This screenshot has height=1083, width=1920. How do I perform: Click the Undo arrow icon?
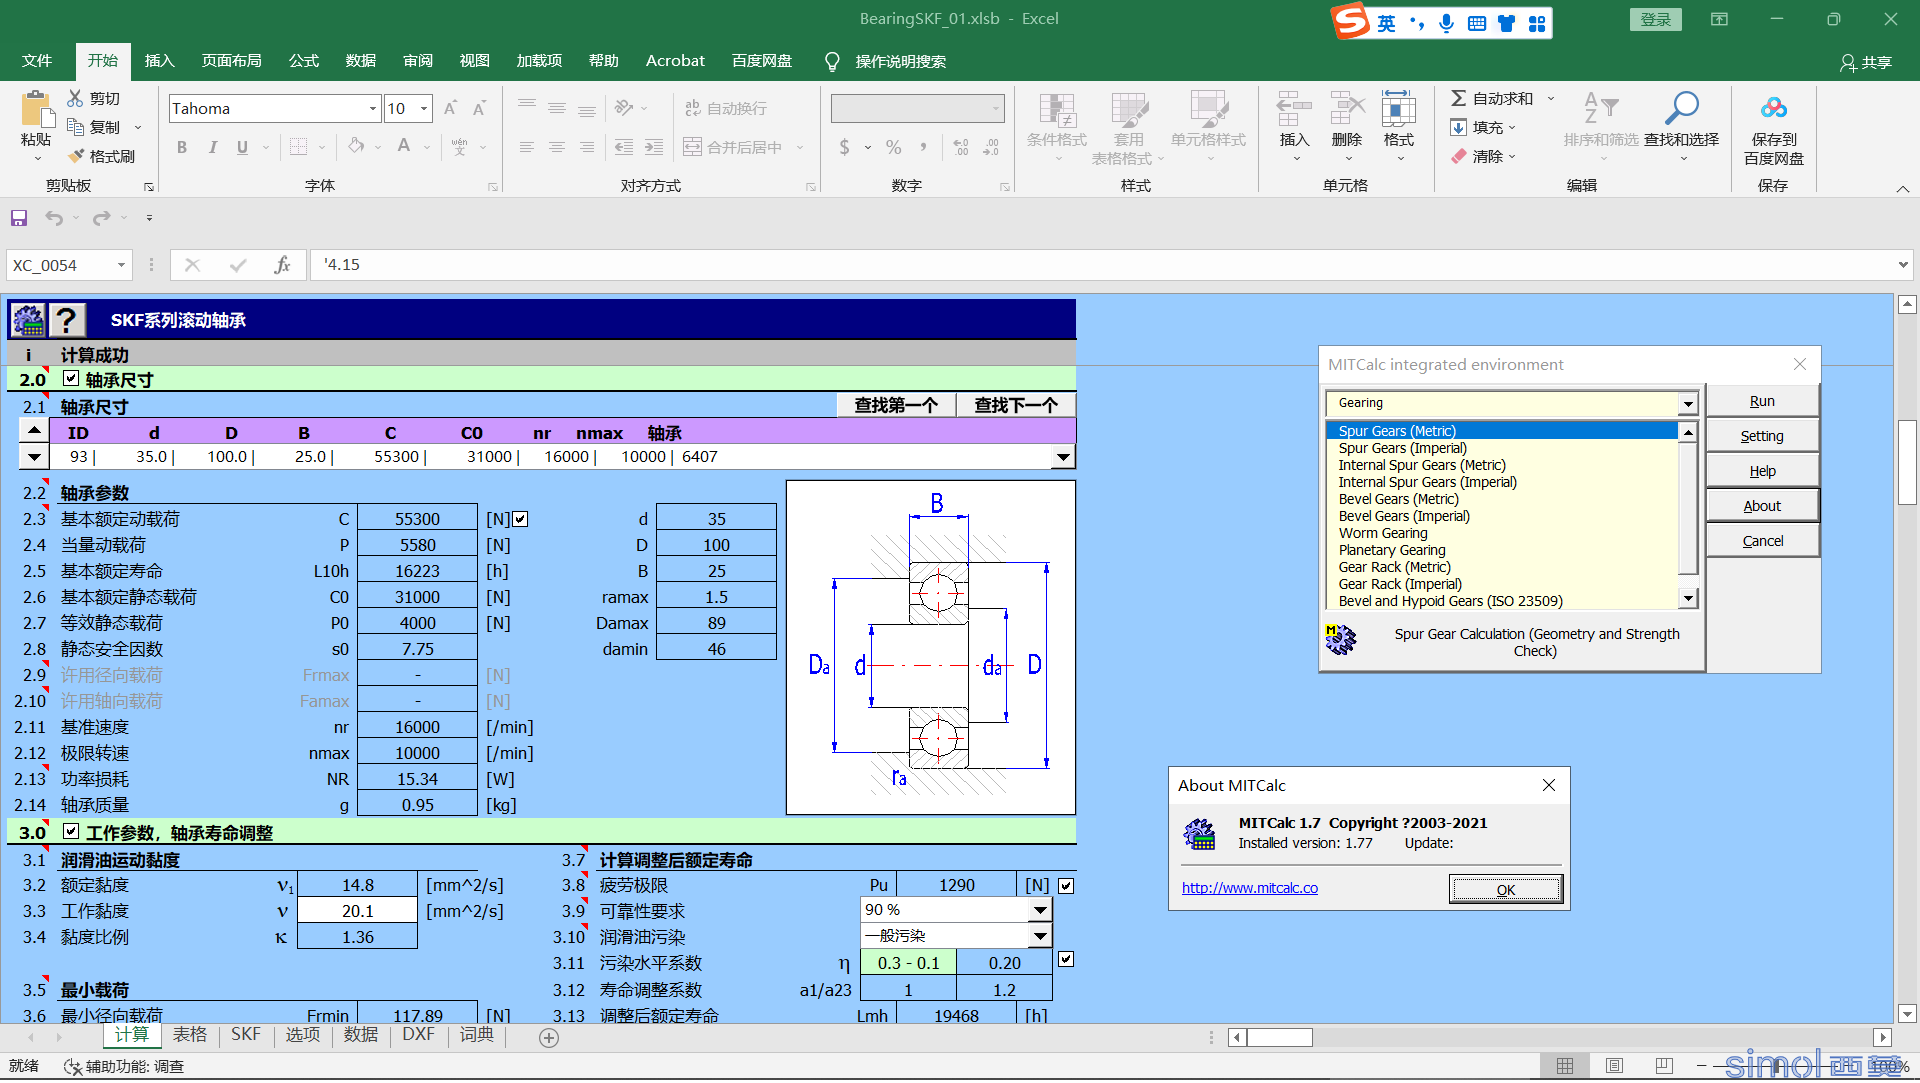click(54, 218)
